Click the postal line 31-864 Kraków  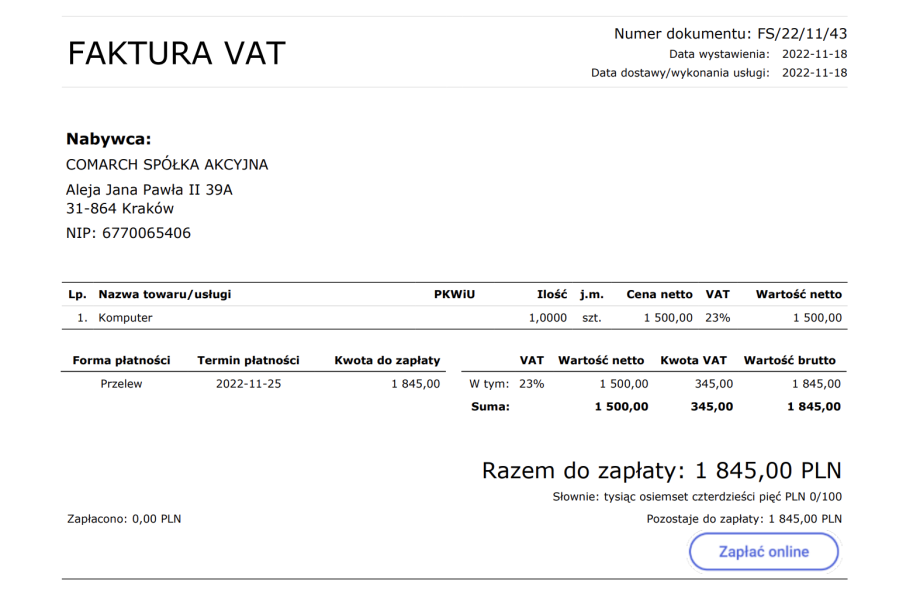[120, 209]
